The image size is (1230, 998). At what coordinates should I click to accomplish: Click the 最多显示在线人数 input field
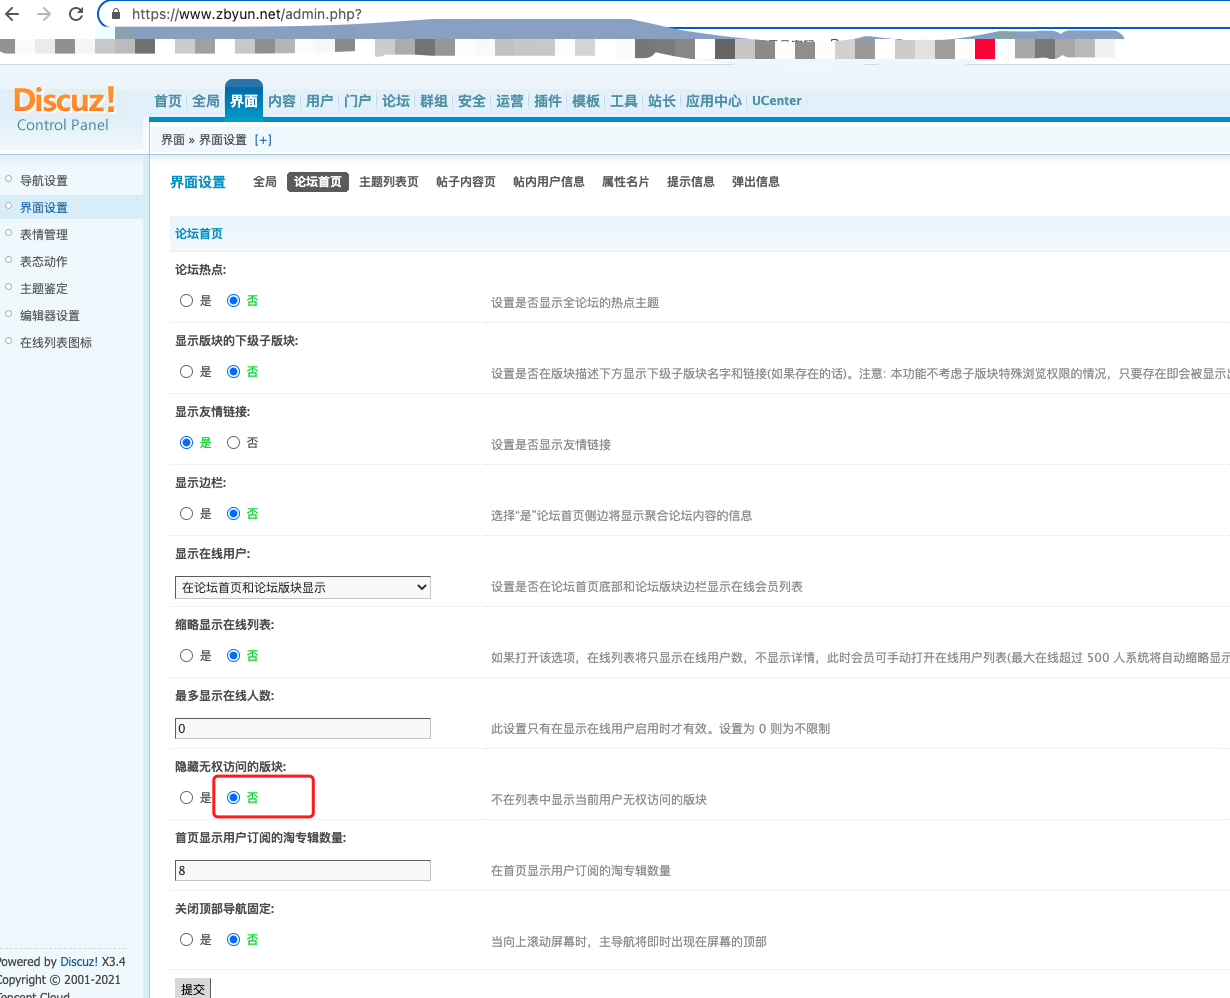point(302,729)
